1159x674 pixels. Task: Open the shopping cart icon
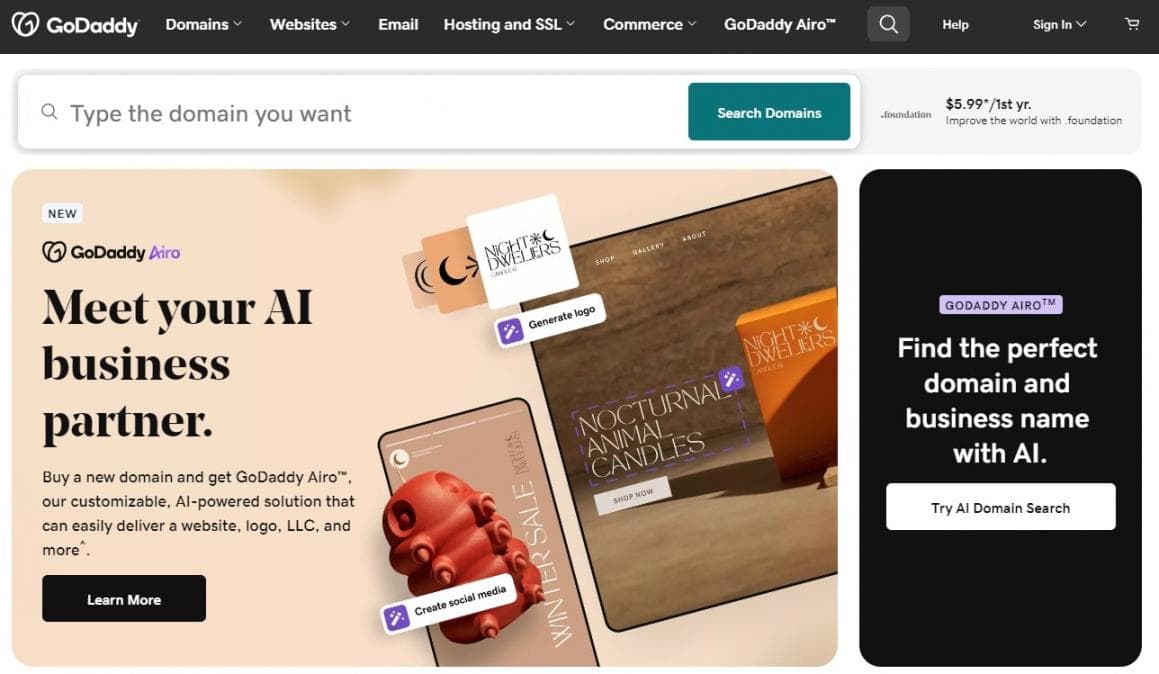[1132, 24]
